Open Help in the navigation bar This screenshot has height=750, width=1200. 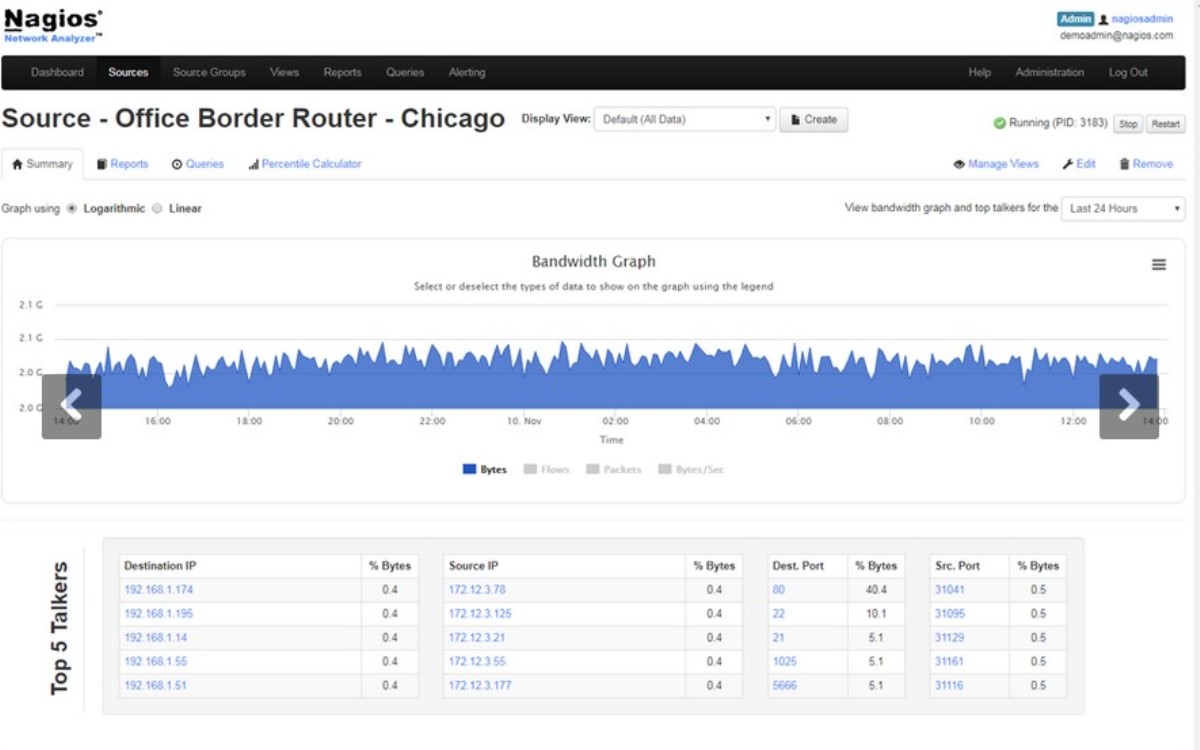click(980, 72)
